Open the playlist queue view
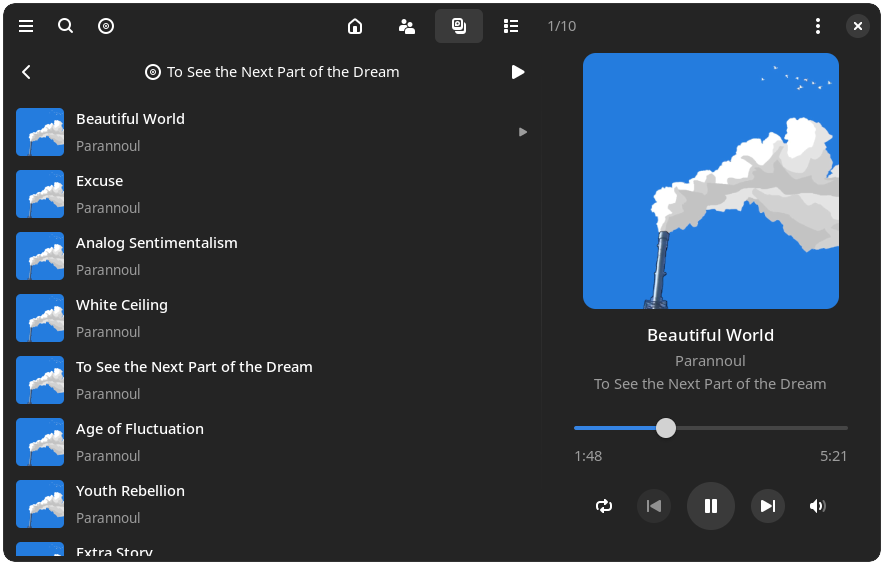884x566 pixels. point(511,26)
